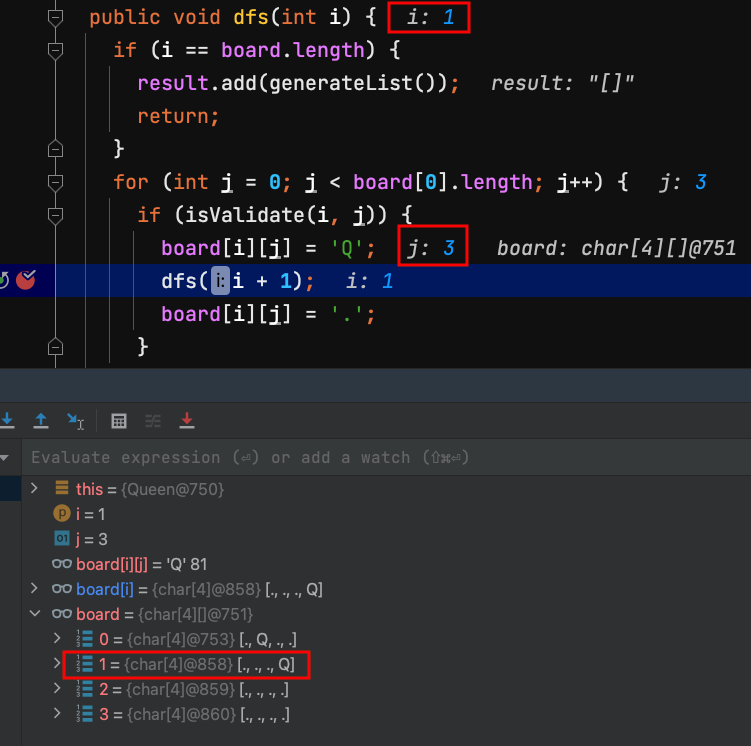Open the Evaluate Expression calculator icon
The height and width of the screenshot is (746, 751).
119,421
